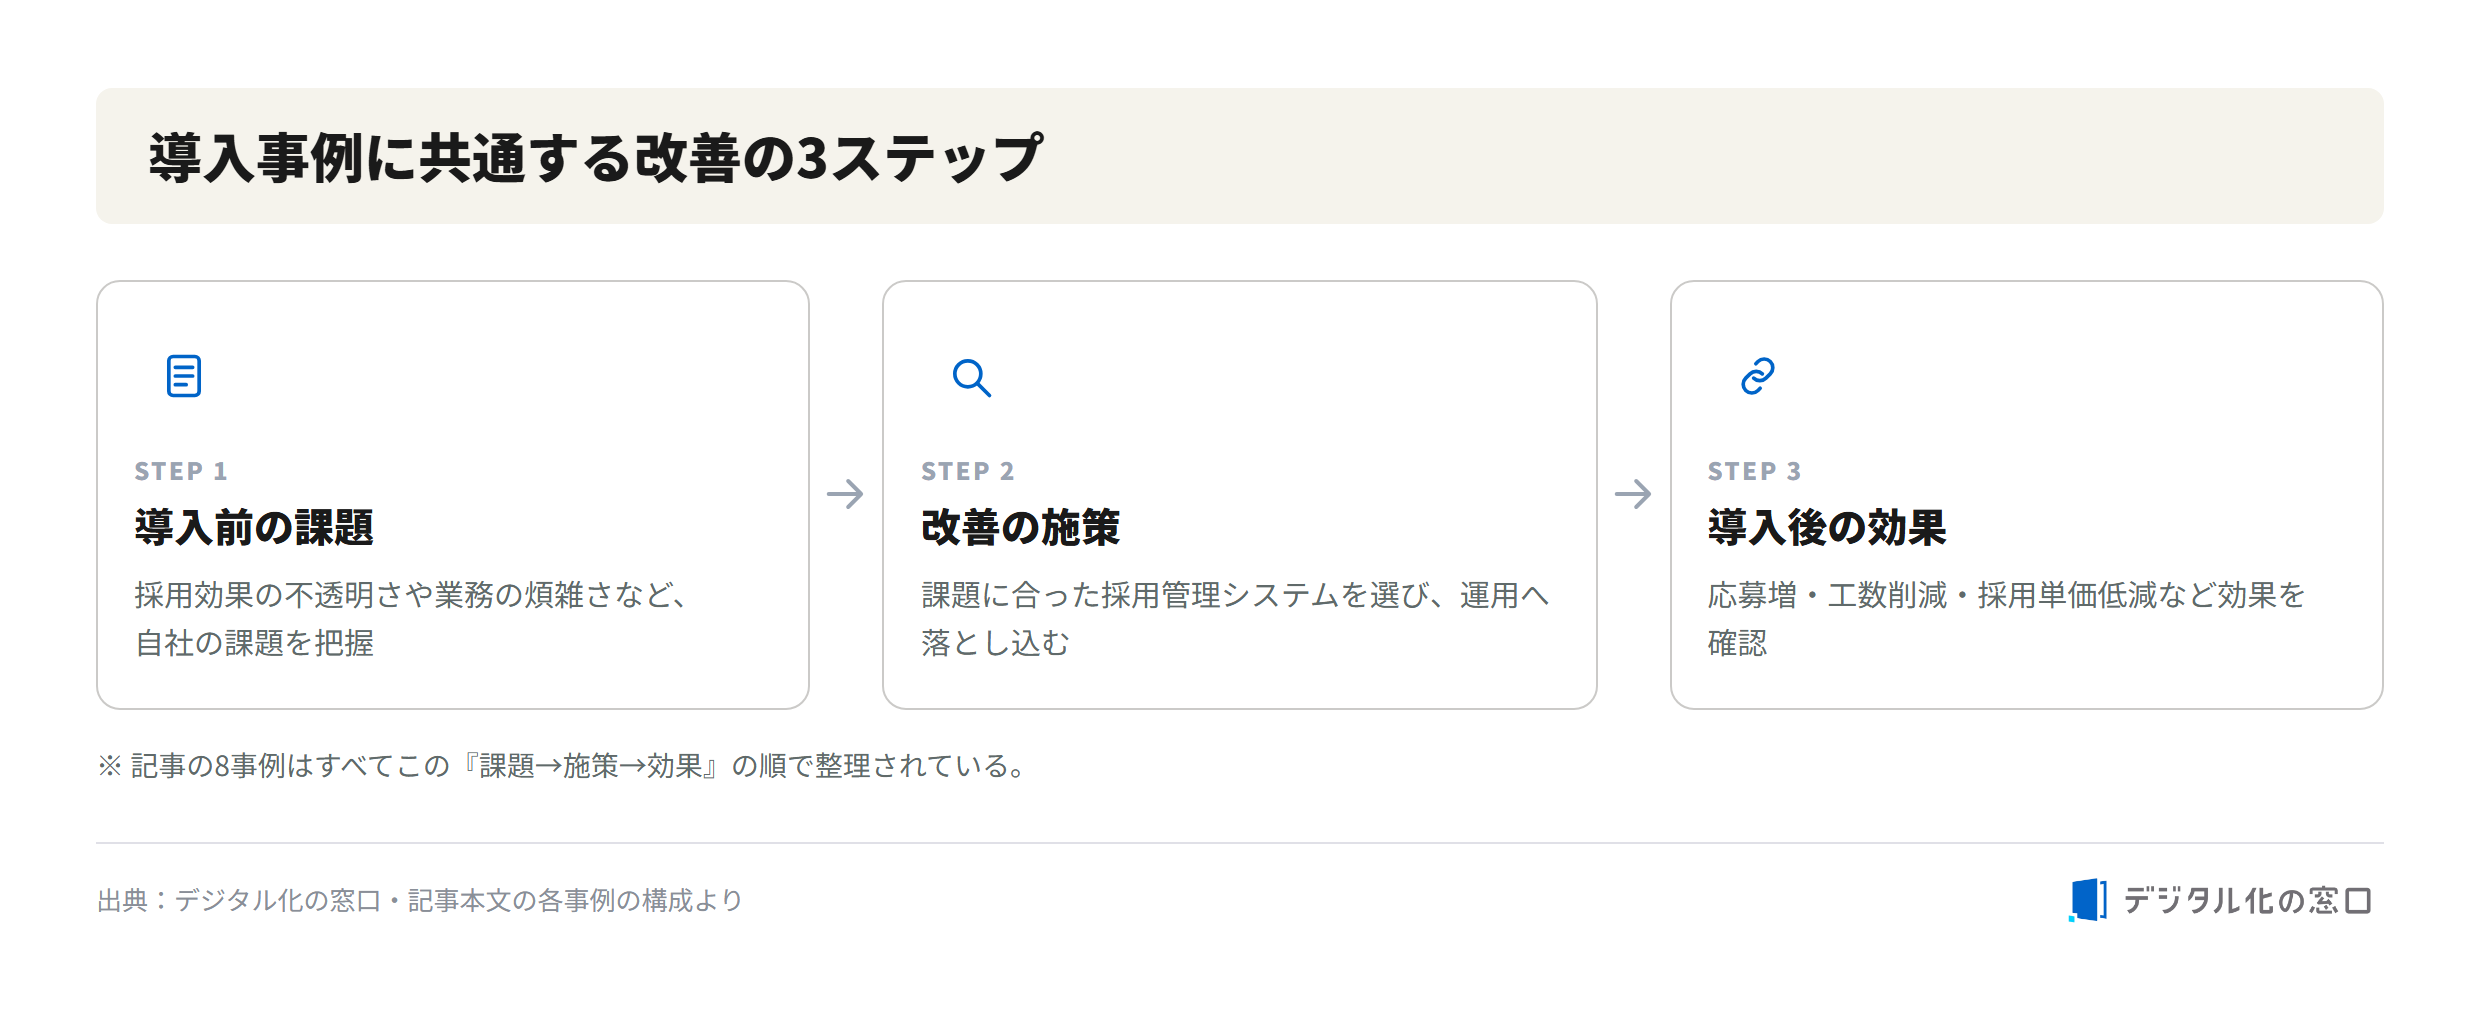
Task: Select the title 導入事例に共通する改善の3ステップ
Action: [x=596, y=158]
